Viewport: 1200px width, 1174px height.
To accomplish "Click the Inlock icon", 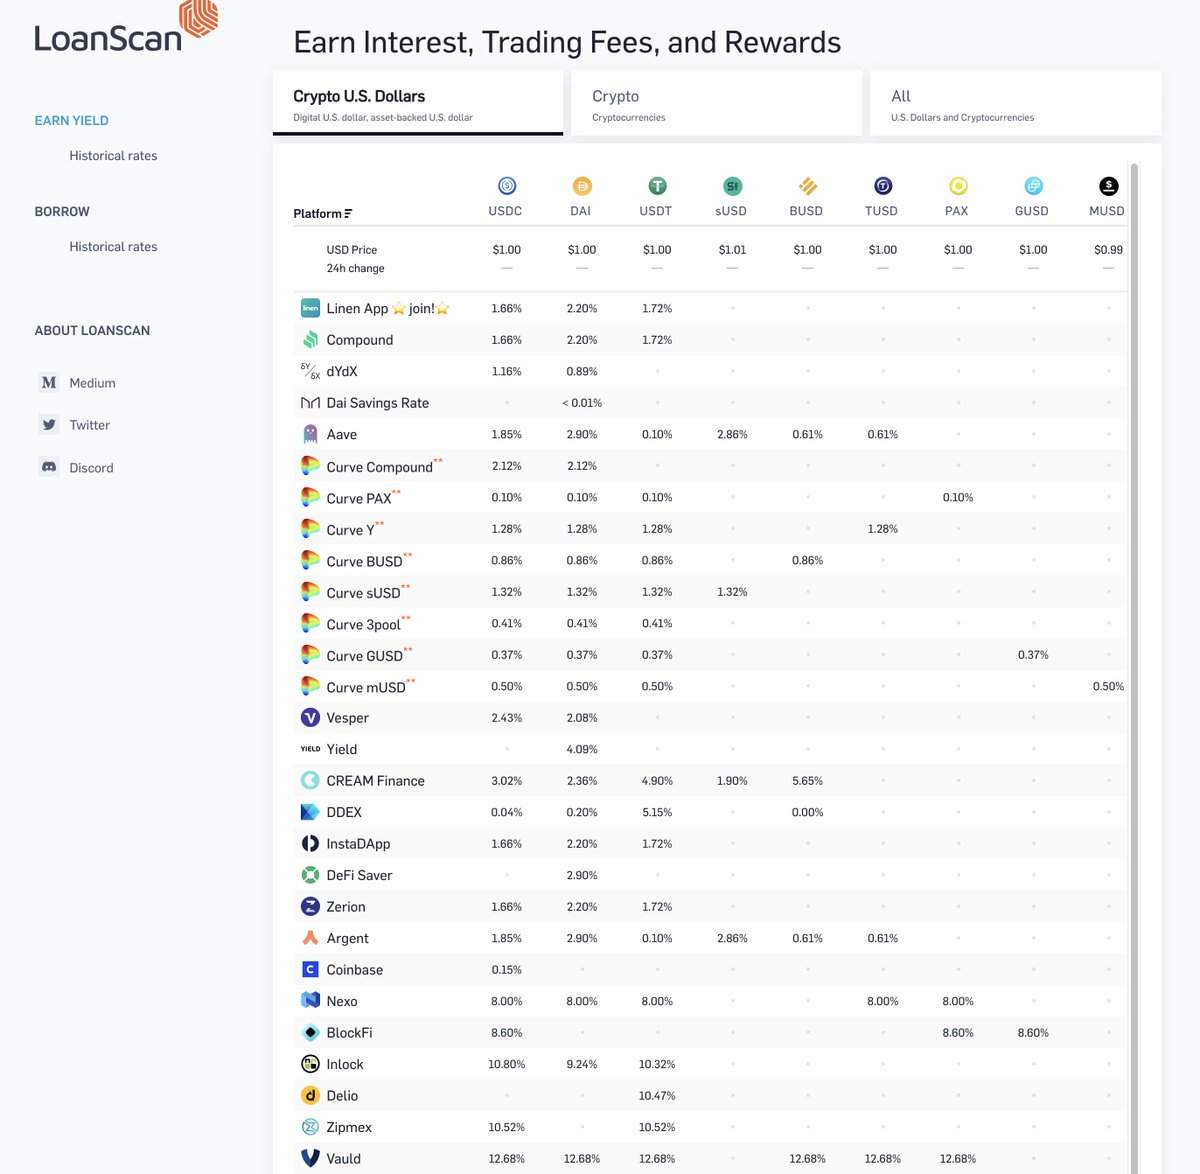I will [x=311, y=1064].
